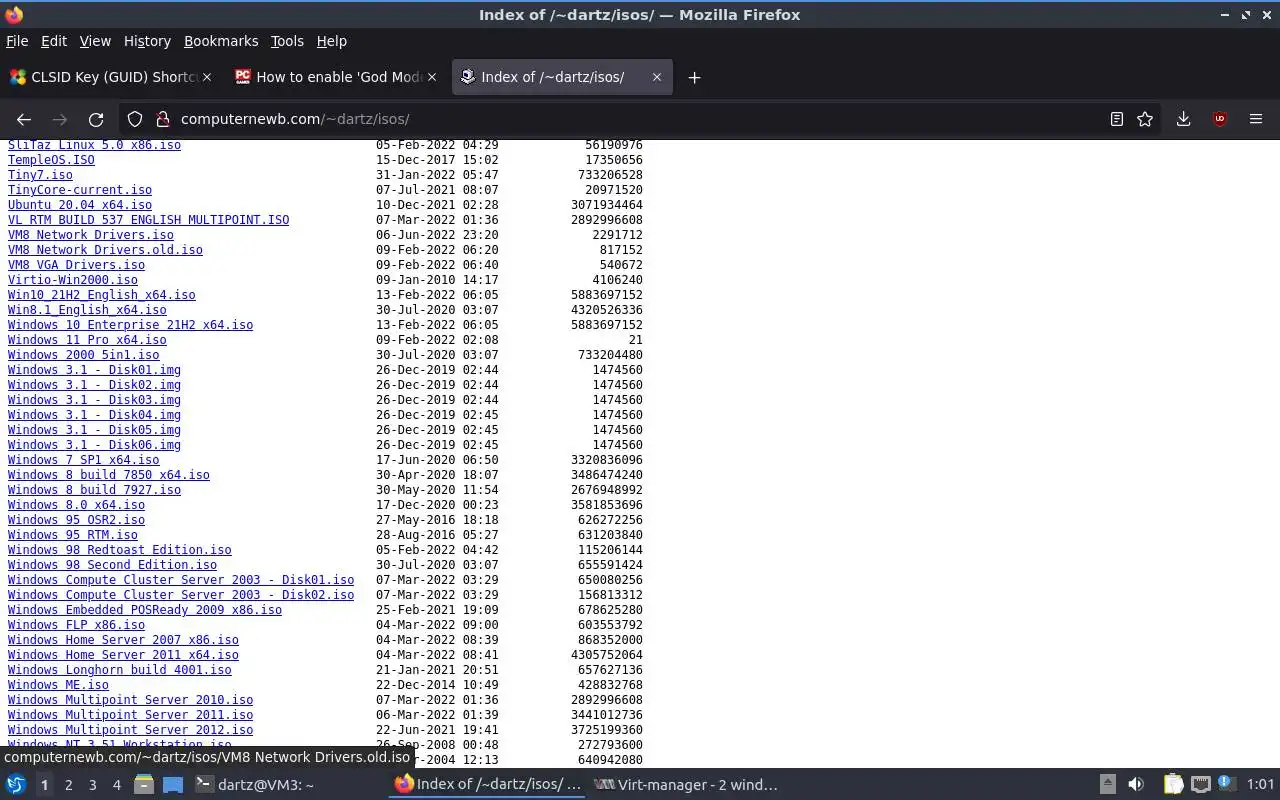This screenshot has height=800, width=1280.
Task: Click the Windows_ME.iso link
Action: [x=58, y=685]
